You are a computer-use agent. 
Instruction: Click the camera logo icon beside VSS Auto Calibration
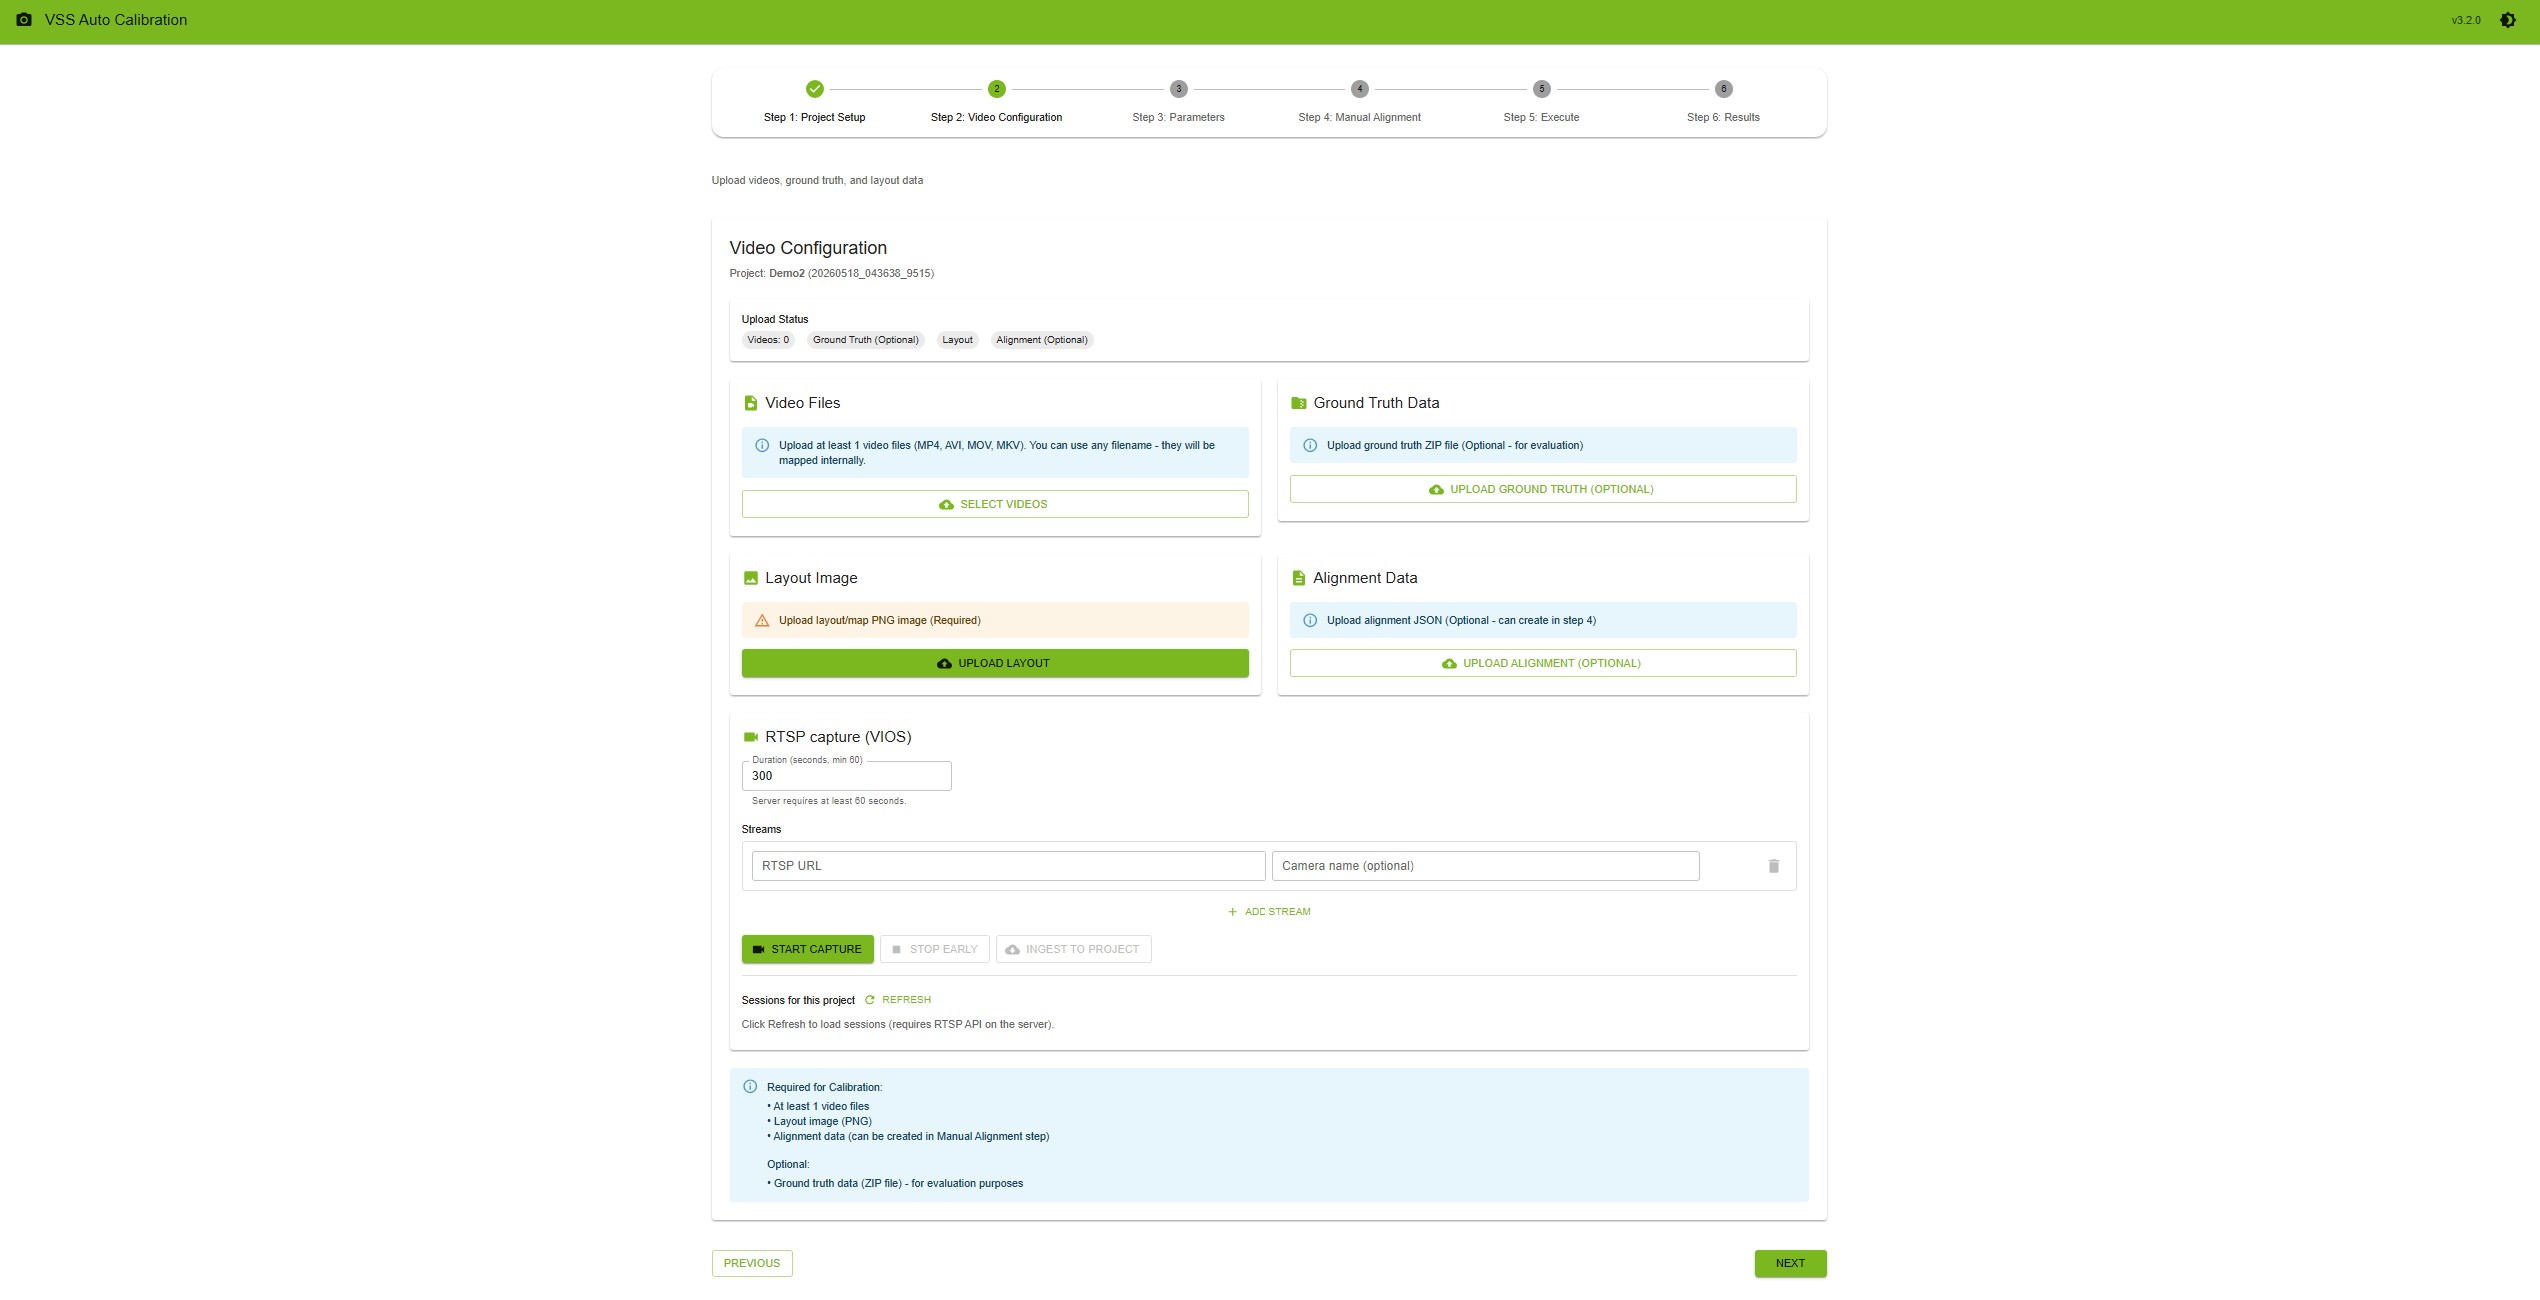pos(24,20)
